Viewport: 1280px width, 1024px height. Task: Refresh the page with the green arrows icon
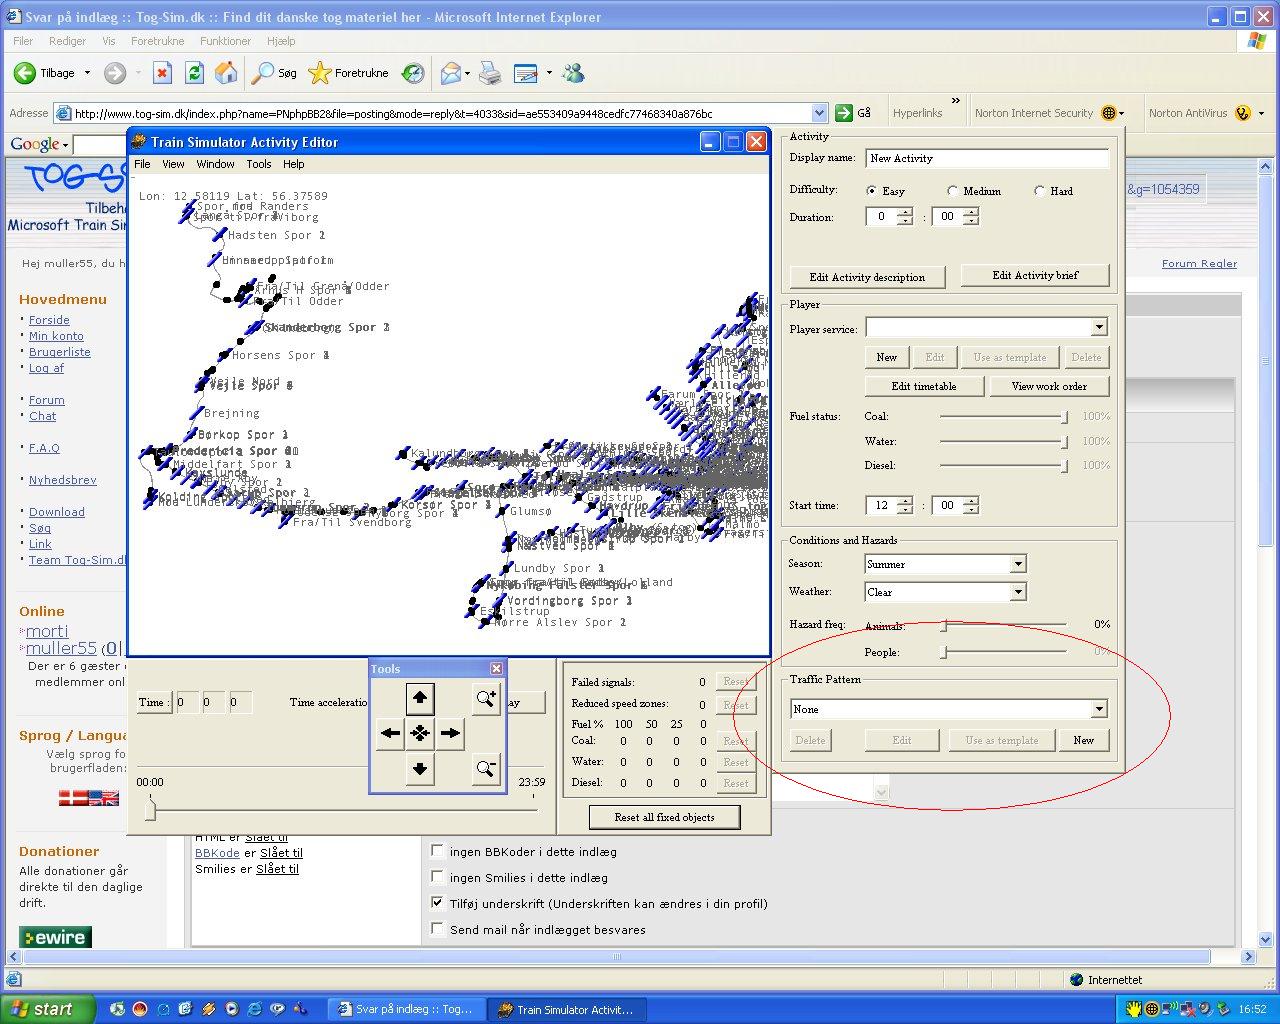coord(195,73)
